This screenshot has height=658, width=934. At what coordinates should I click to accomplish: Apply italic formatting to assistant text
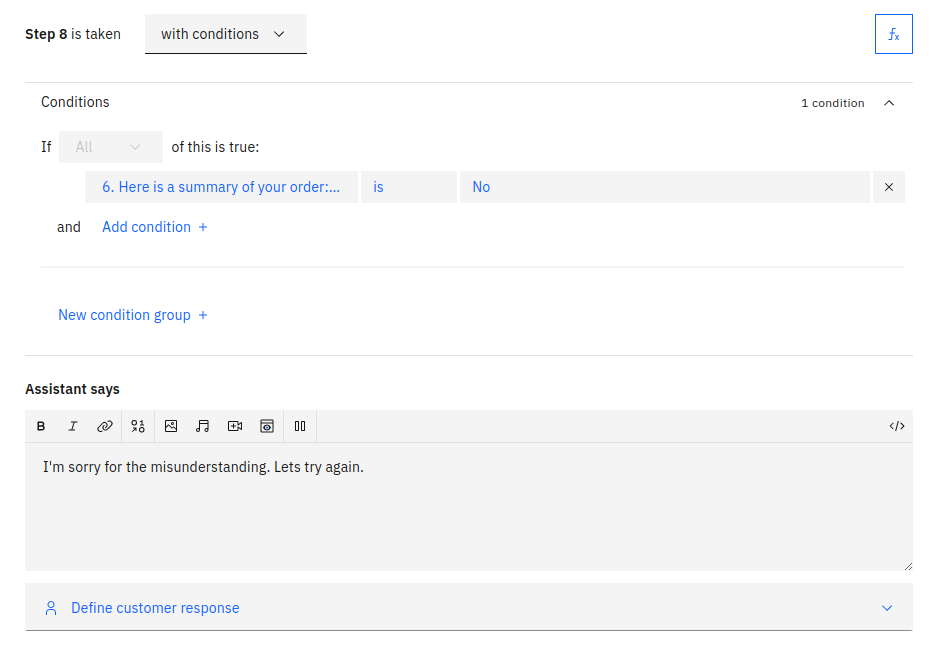click(x=73, y=426)
